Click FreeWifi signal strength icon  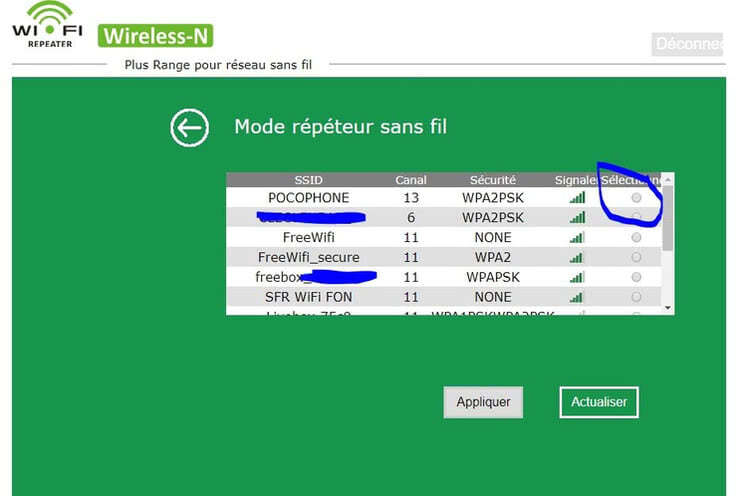tap(577, 238)
